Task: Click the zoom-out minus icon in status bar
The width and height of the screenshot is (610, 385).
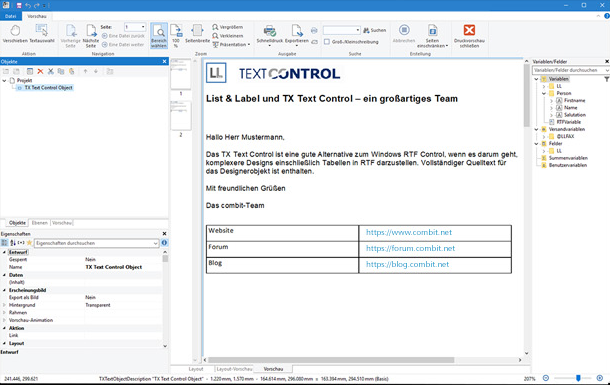Action: click(x=546, y=378)
